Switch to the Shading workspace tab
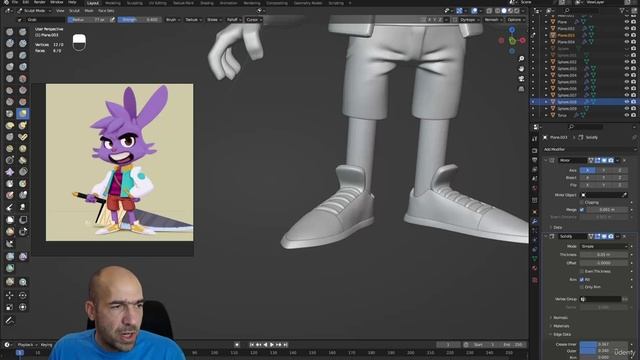Viewport: 640px width, 360px height. [207, 3]
